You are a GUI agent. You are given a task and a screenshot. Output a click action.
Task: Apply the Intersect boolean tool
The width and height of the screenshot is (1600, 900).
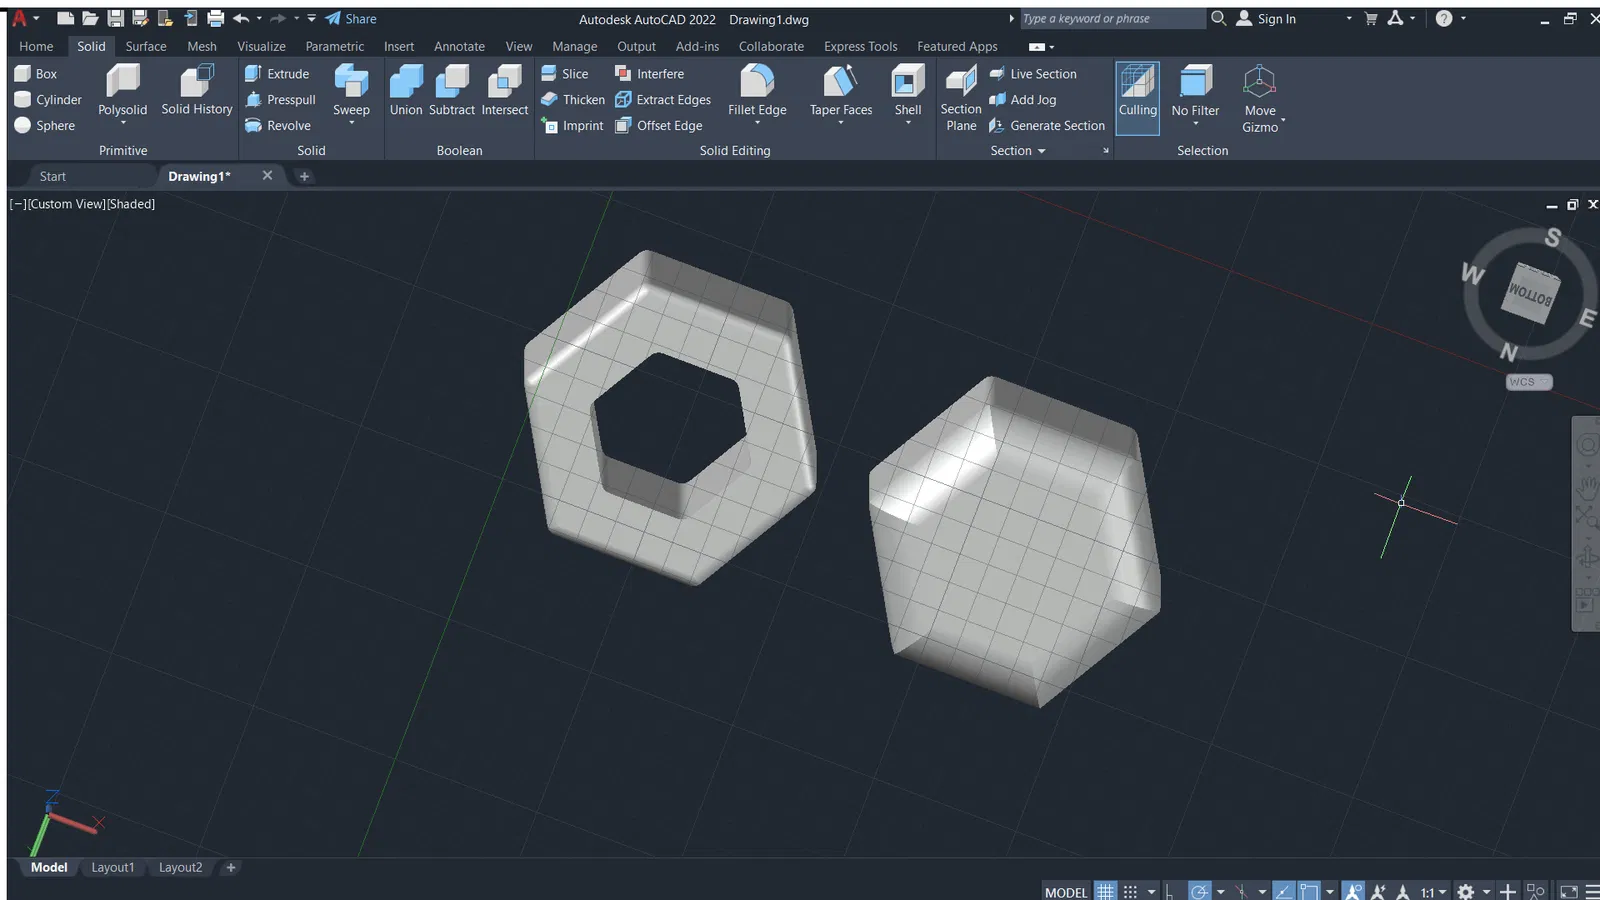pos(505,91)
